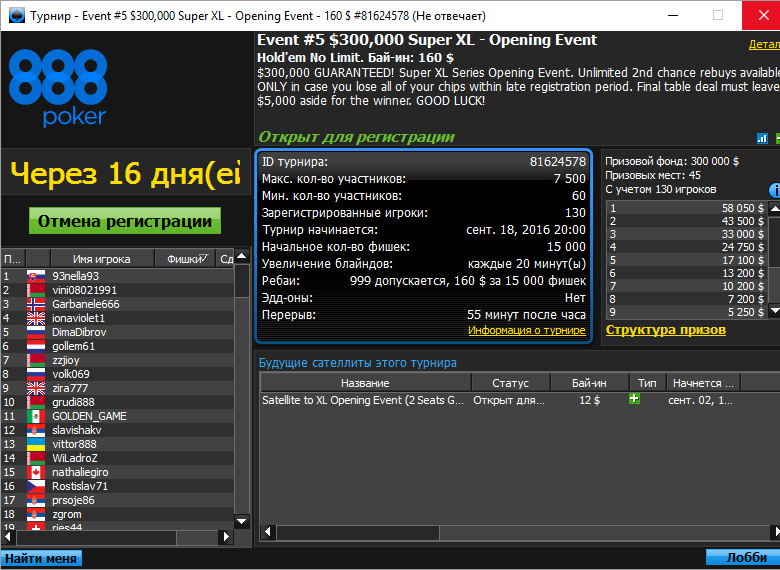Click the 5 250 $ prize row
Image resolution: width=780 pixels, height=570 pixels.
click(x=686, y=312)
